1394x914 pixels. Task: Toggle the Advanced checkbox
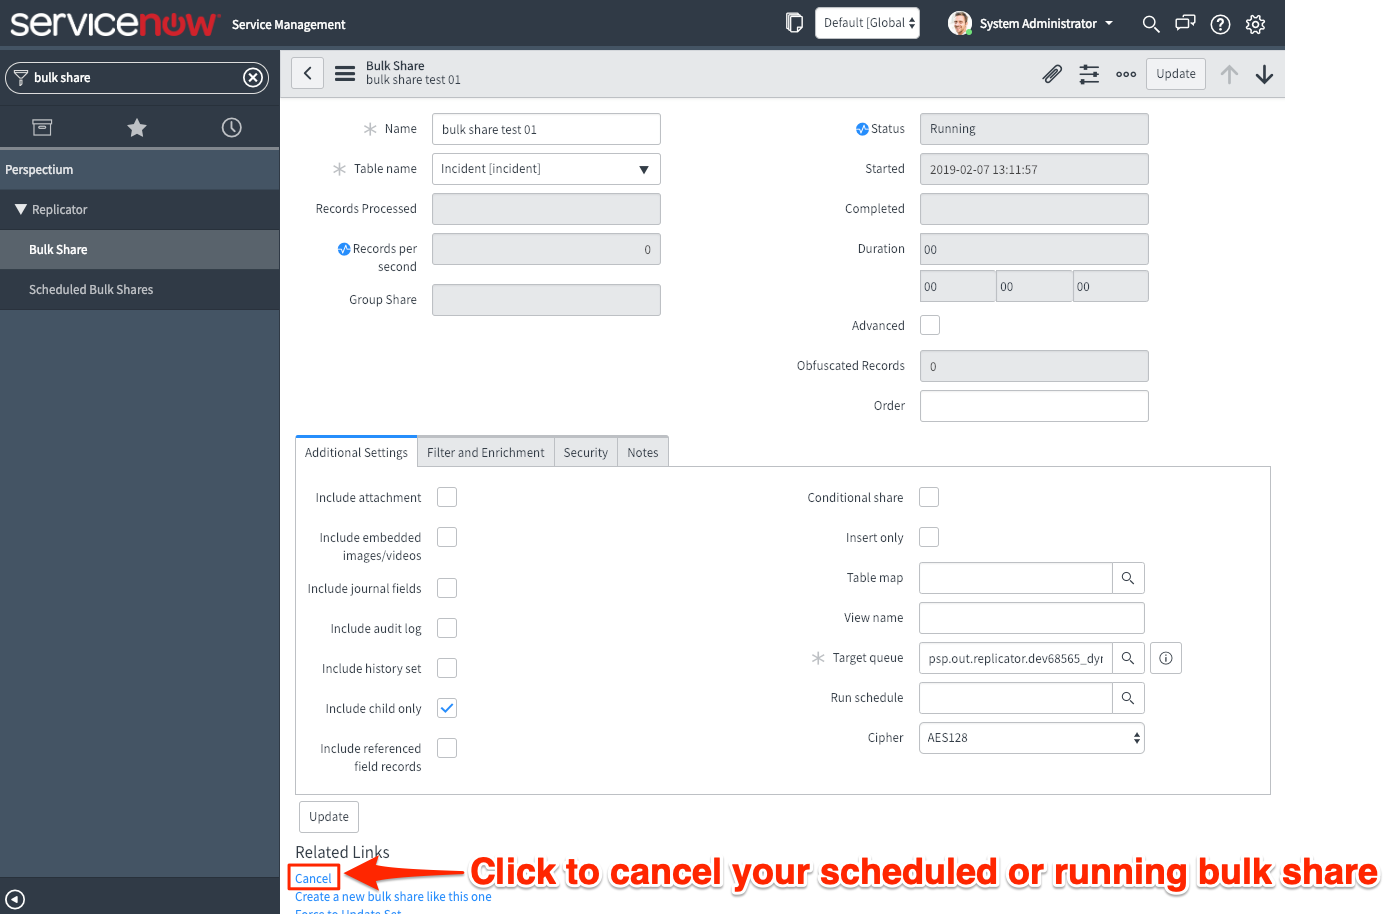pyautogui.click(x=930, y=325)
